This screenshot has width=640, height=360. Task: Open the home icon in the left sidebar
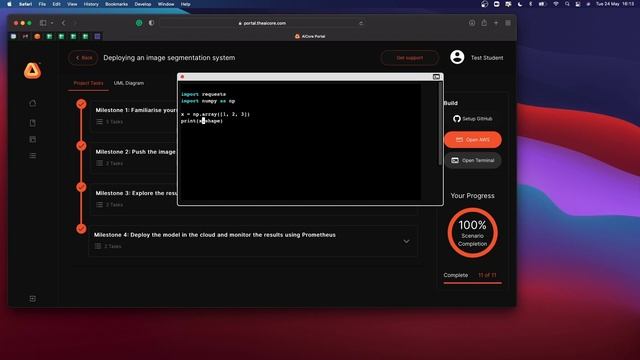coord(33,103)
